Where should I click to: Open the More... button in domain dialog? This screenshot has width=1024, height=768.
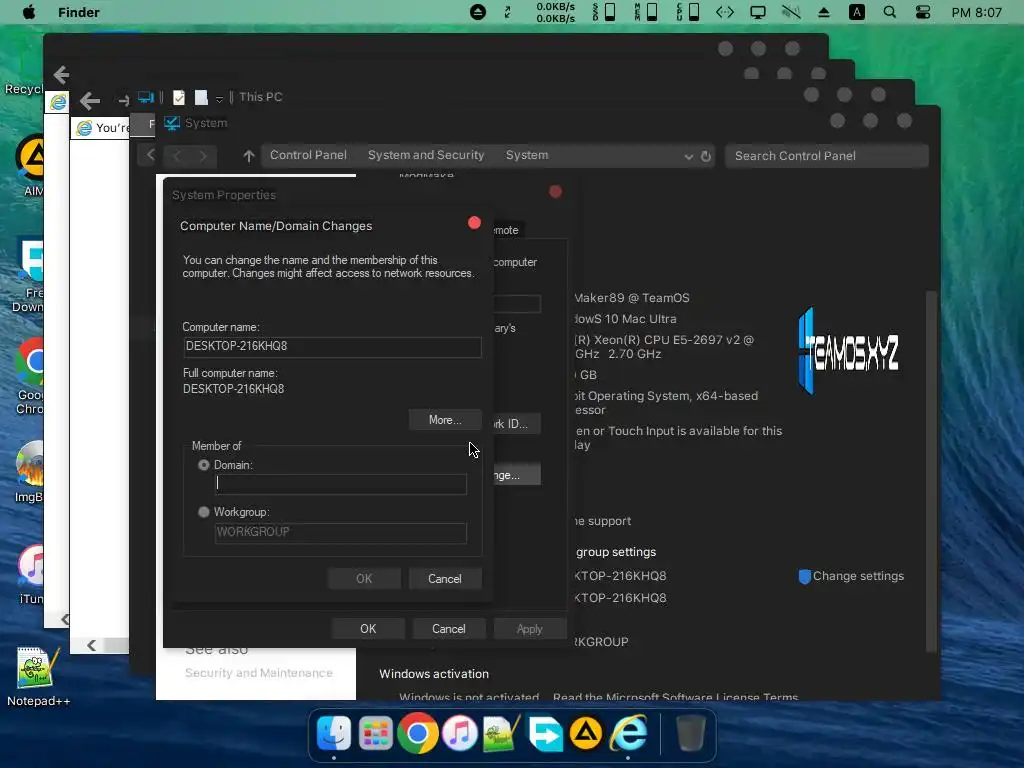click(x=445, y=420)
